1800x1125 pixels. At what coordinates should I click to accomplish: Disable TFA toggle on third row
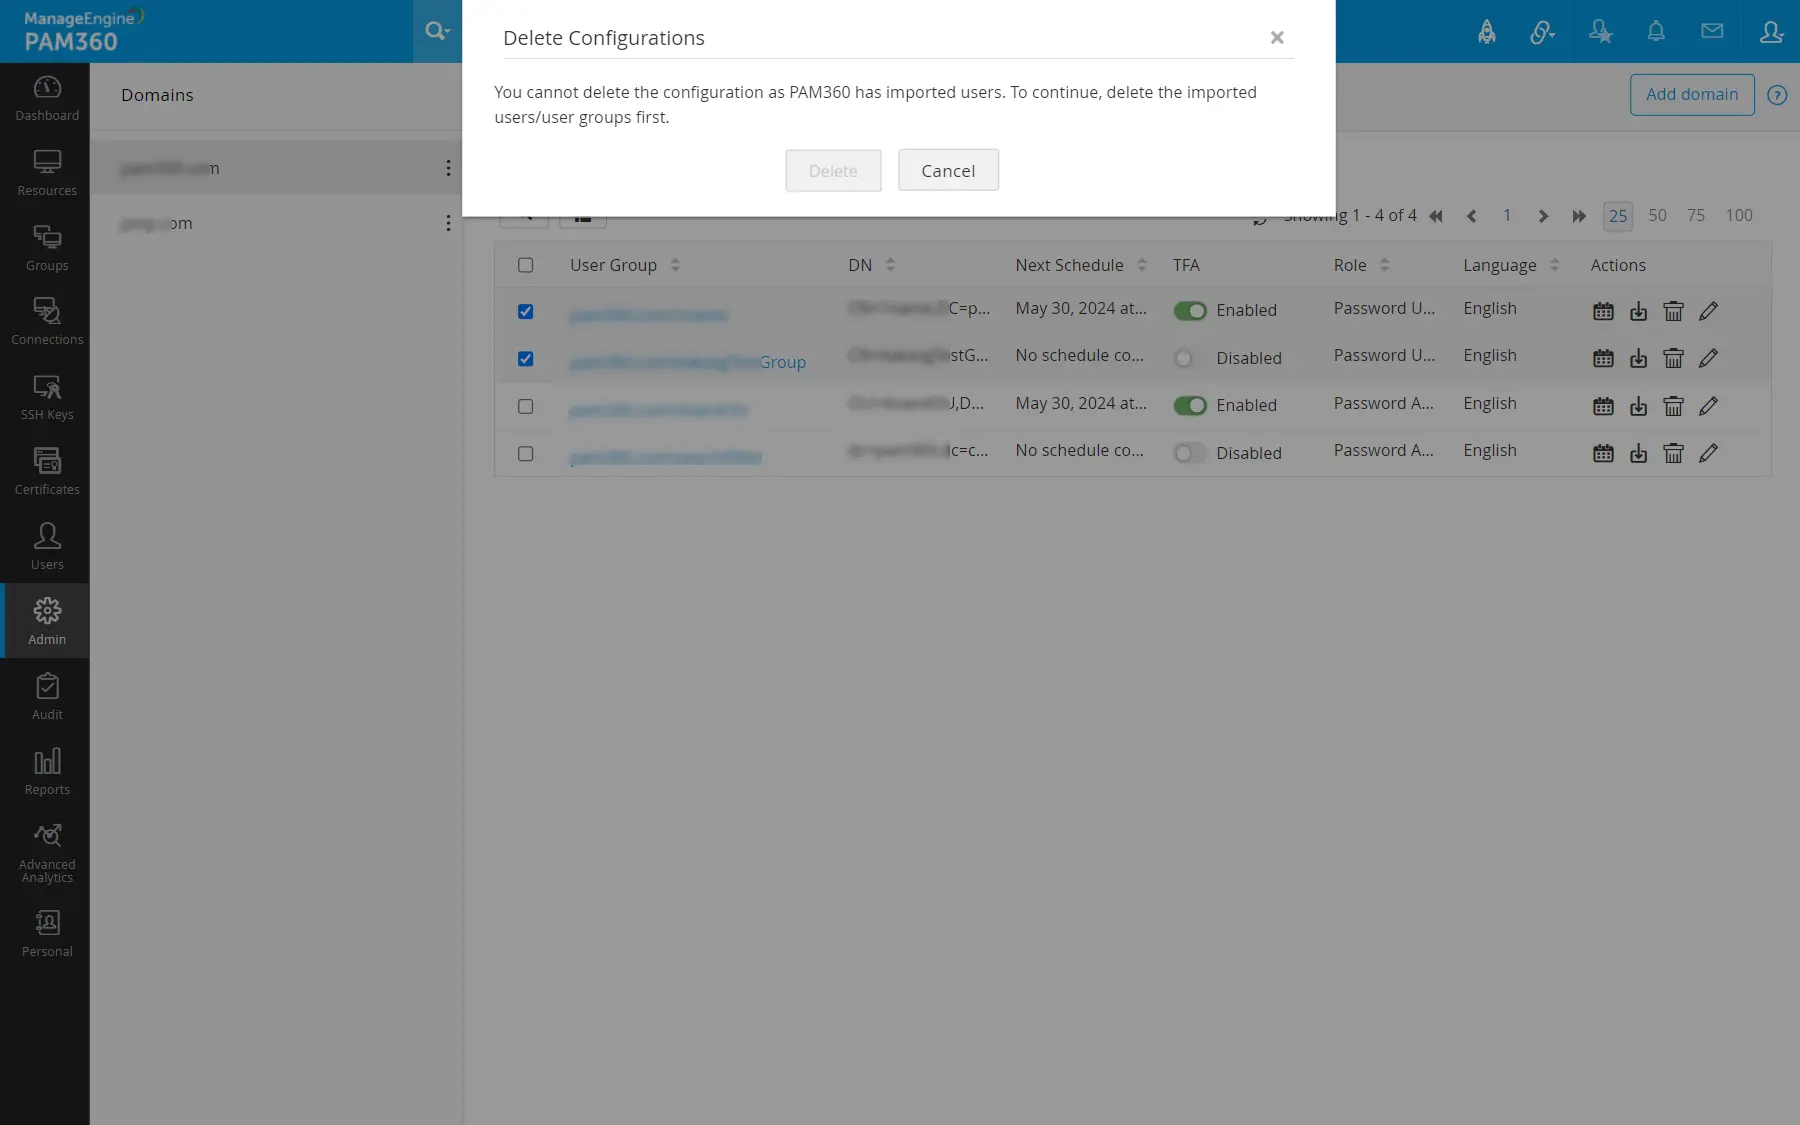(x=1190, y=405)
